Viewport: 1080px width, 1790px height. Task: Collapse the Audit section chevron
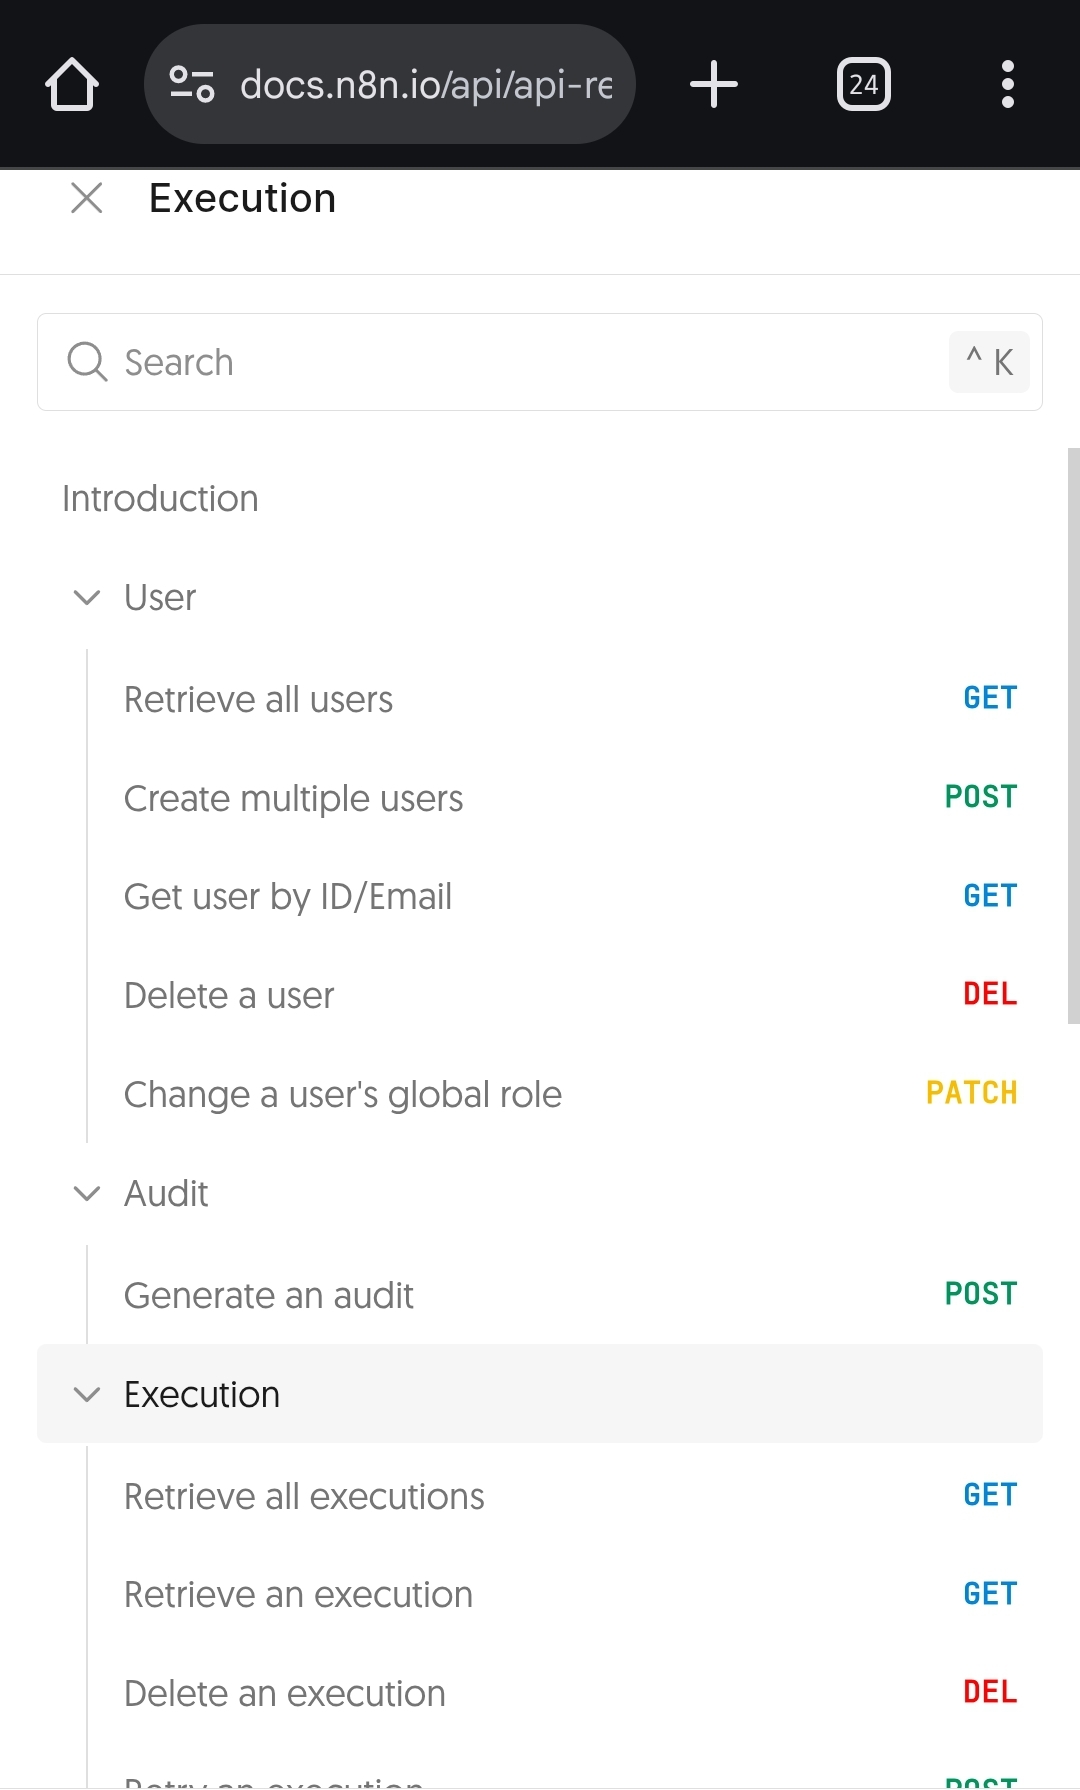click(x=87, y=1193)
